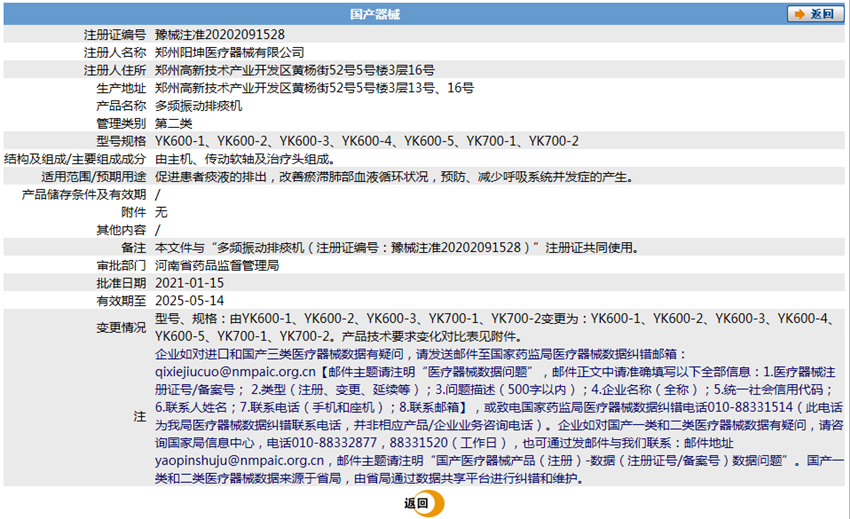The image size is (850, 519).
Task: Select the 型号规格 value listing YK600-1 to YK700-2
Action: [366, 141]
